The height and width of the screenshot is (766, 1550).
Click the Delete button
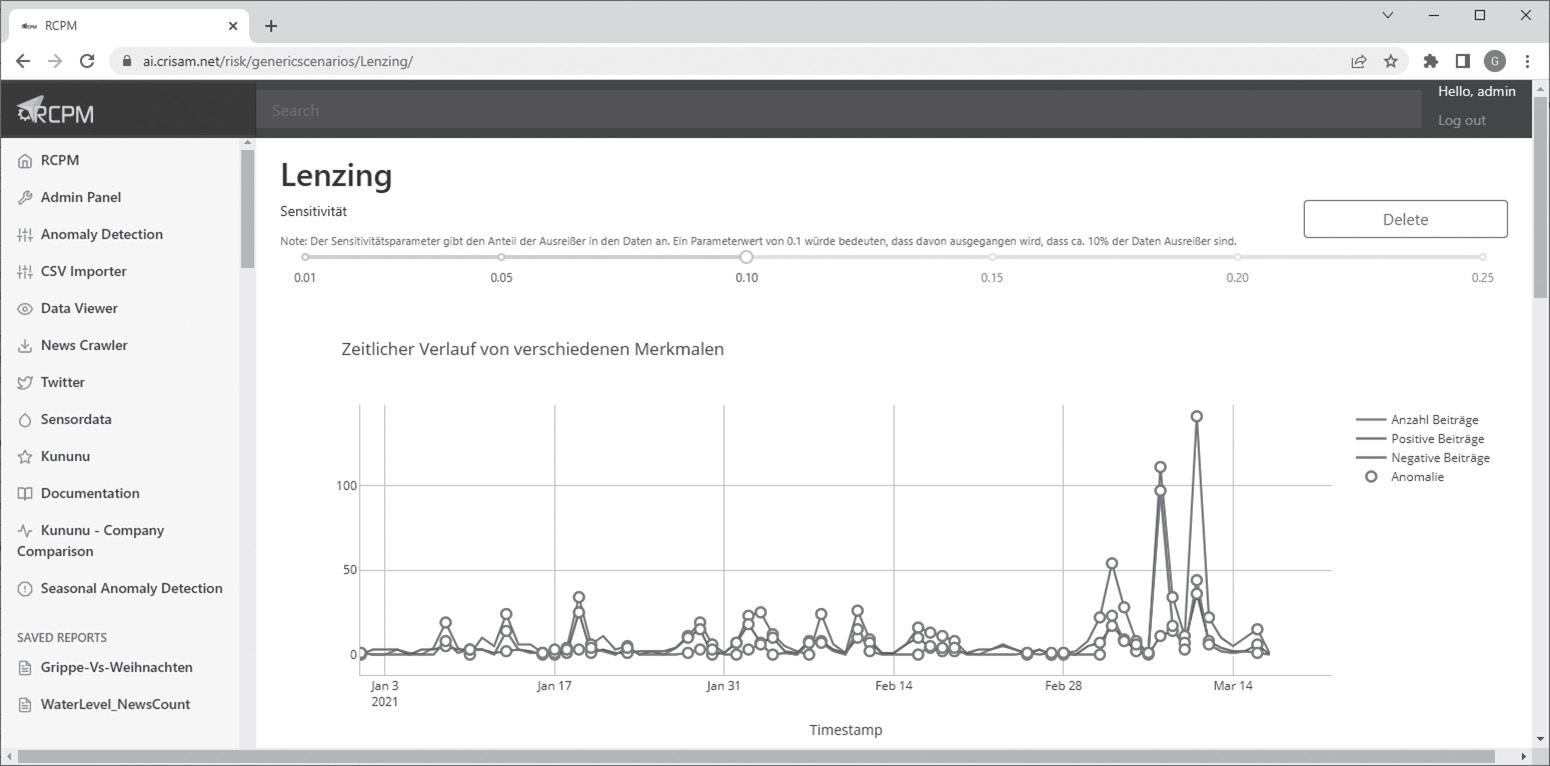(x=1405, y=219)
